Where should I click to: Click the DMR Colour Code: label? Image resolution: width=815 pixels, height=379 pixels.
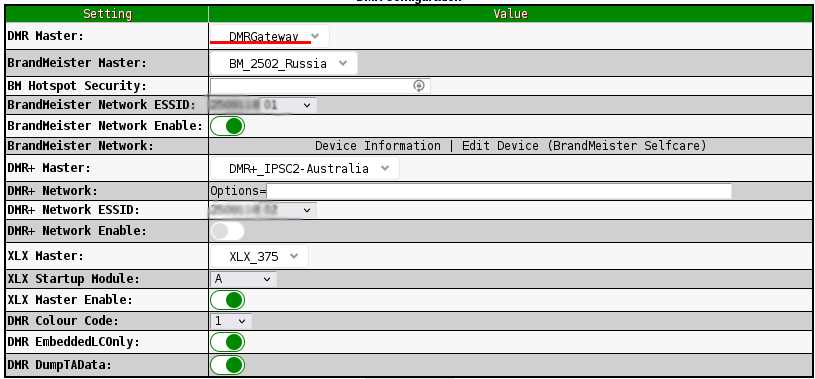pos(63,321)
